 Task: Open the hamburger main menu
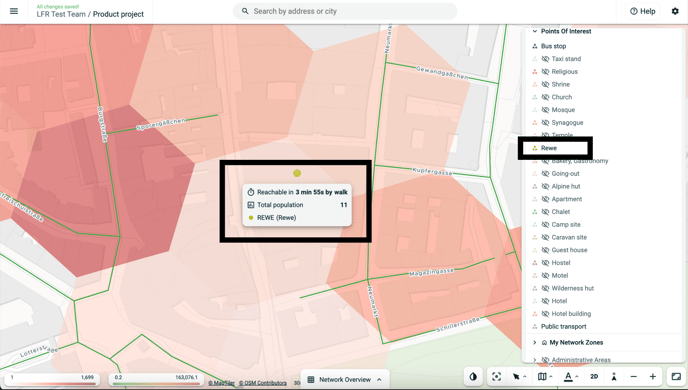pos(14,11)
